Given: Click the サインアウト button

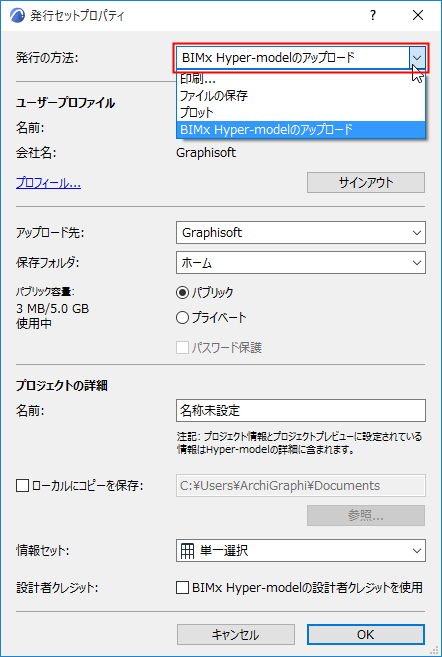Looking at the screenshot, I should coord(366,183).
